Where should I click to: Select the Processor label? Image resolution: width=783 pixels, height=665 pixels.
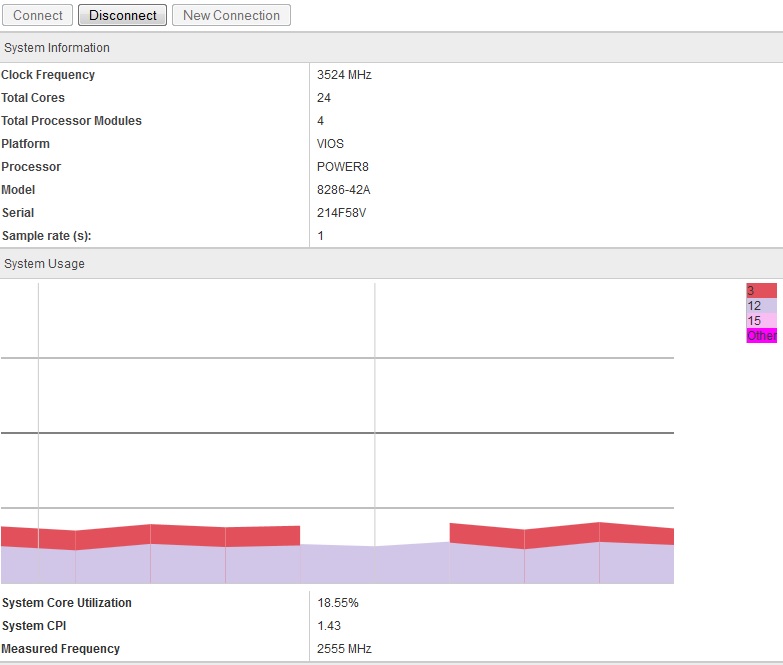(31, 167)
